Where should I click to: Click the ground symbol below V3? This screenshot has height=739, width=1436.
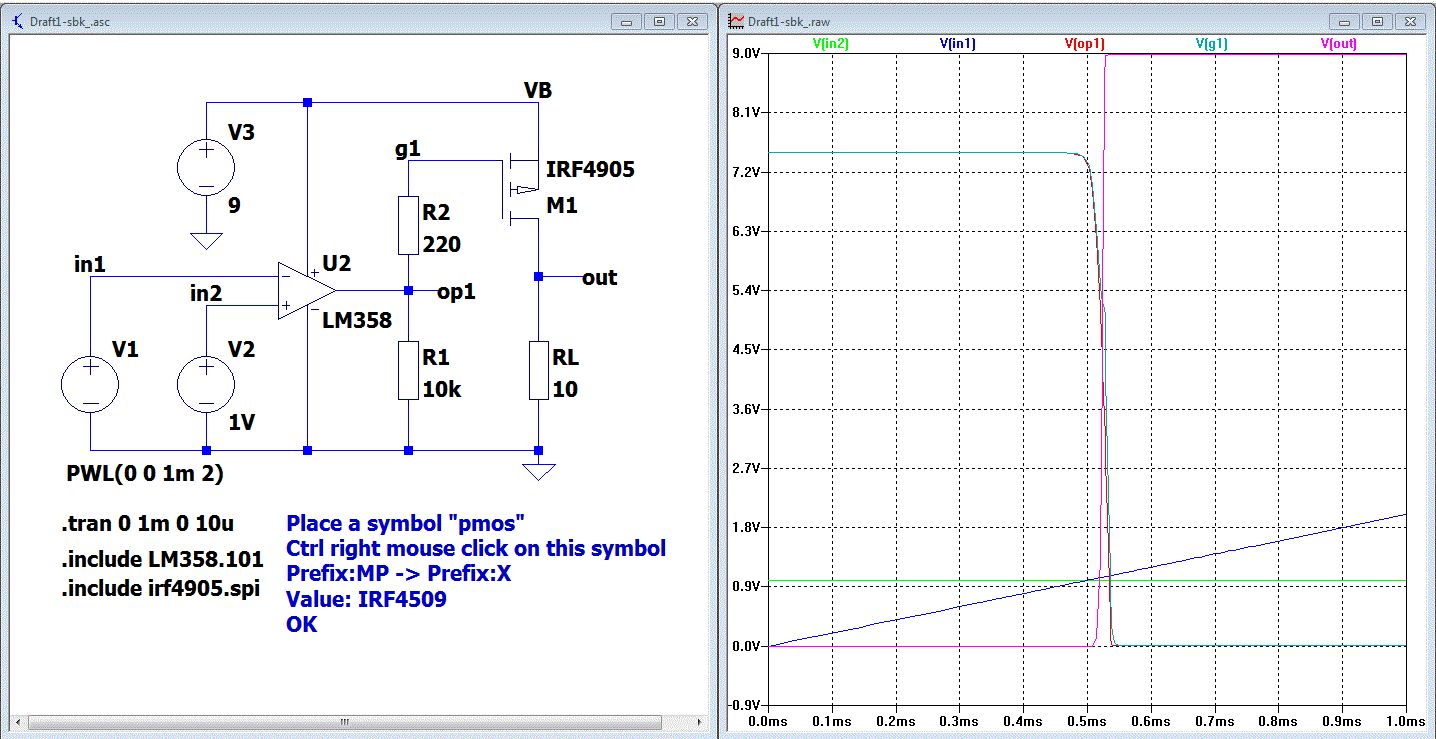[x=206, y=241]
